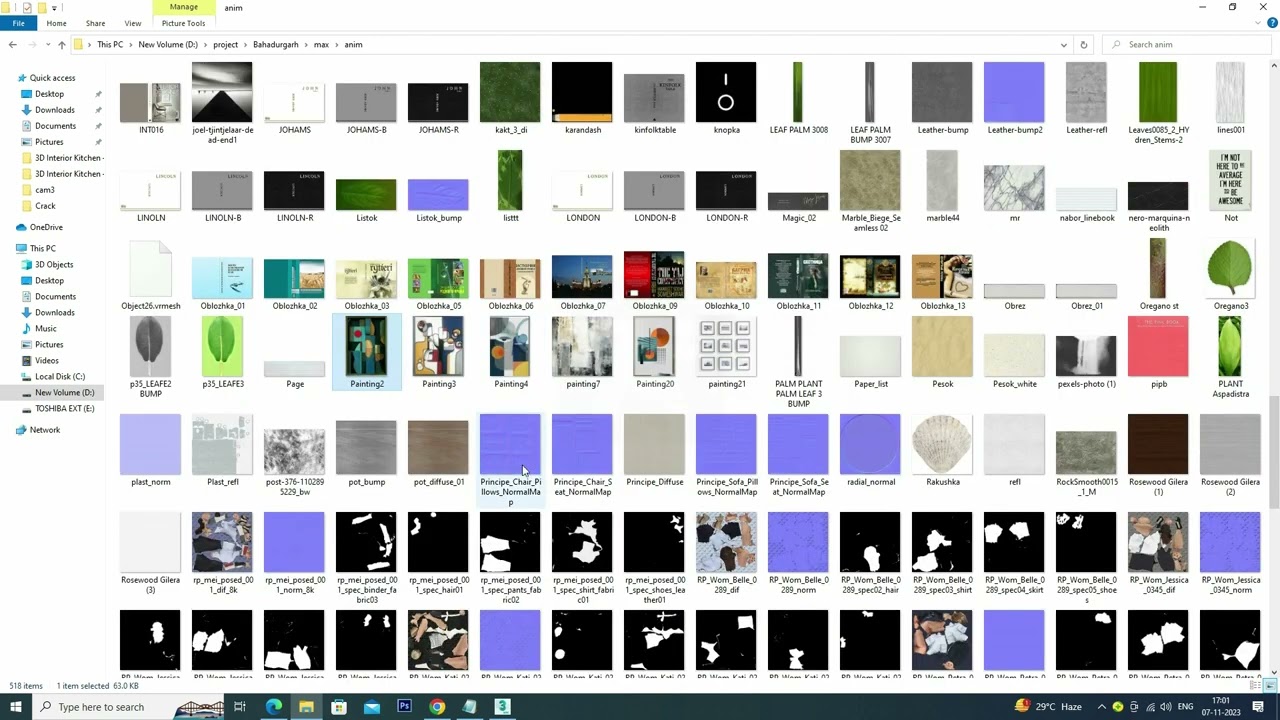This screenshot has width=1280, height=720.
Task: Select cam3 folder in sidebar
Action: 45,190
